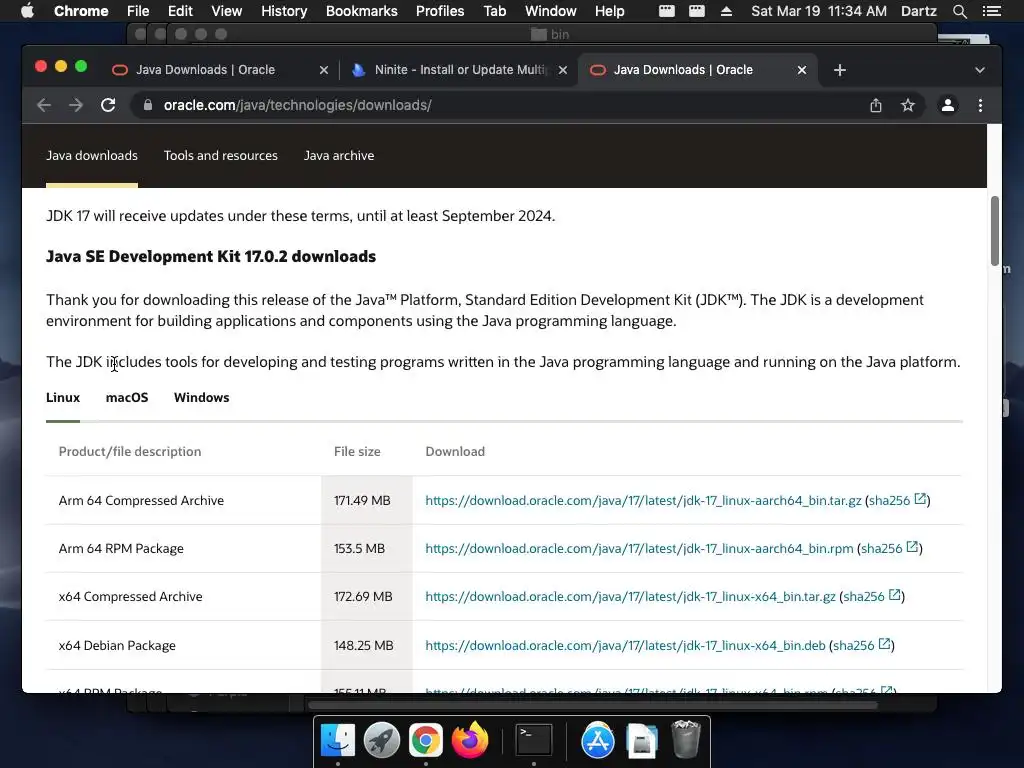Open the View menu
The width and height of the screenshot is (1024, 768).
pos(227,11)
